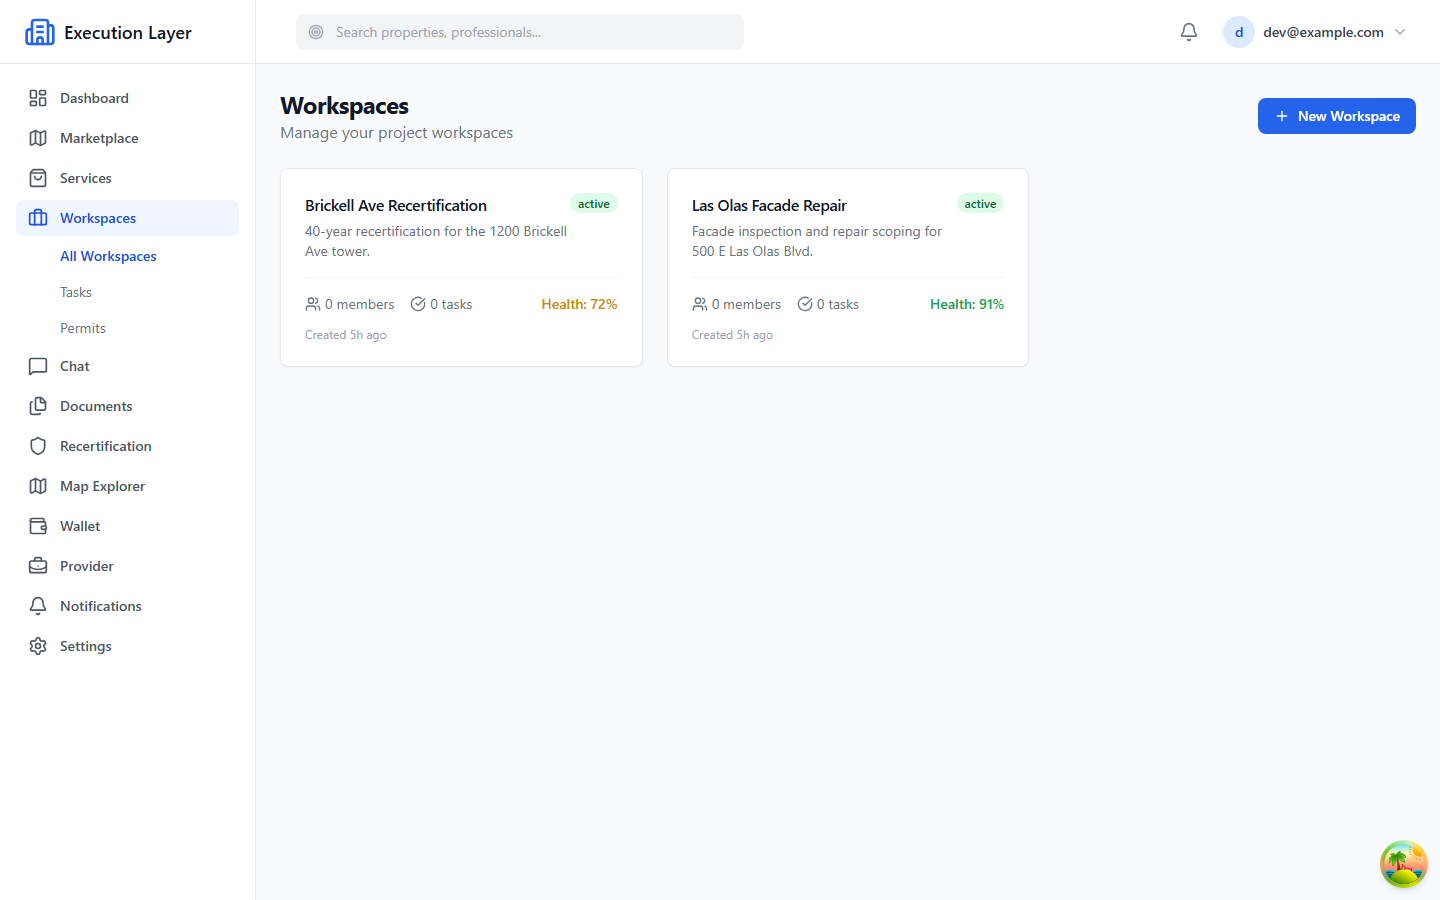Select All Workspaces sub-item
1440x900 pixels.
click(108, 256)
